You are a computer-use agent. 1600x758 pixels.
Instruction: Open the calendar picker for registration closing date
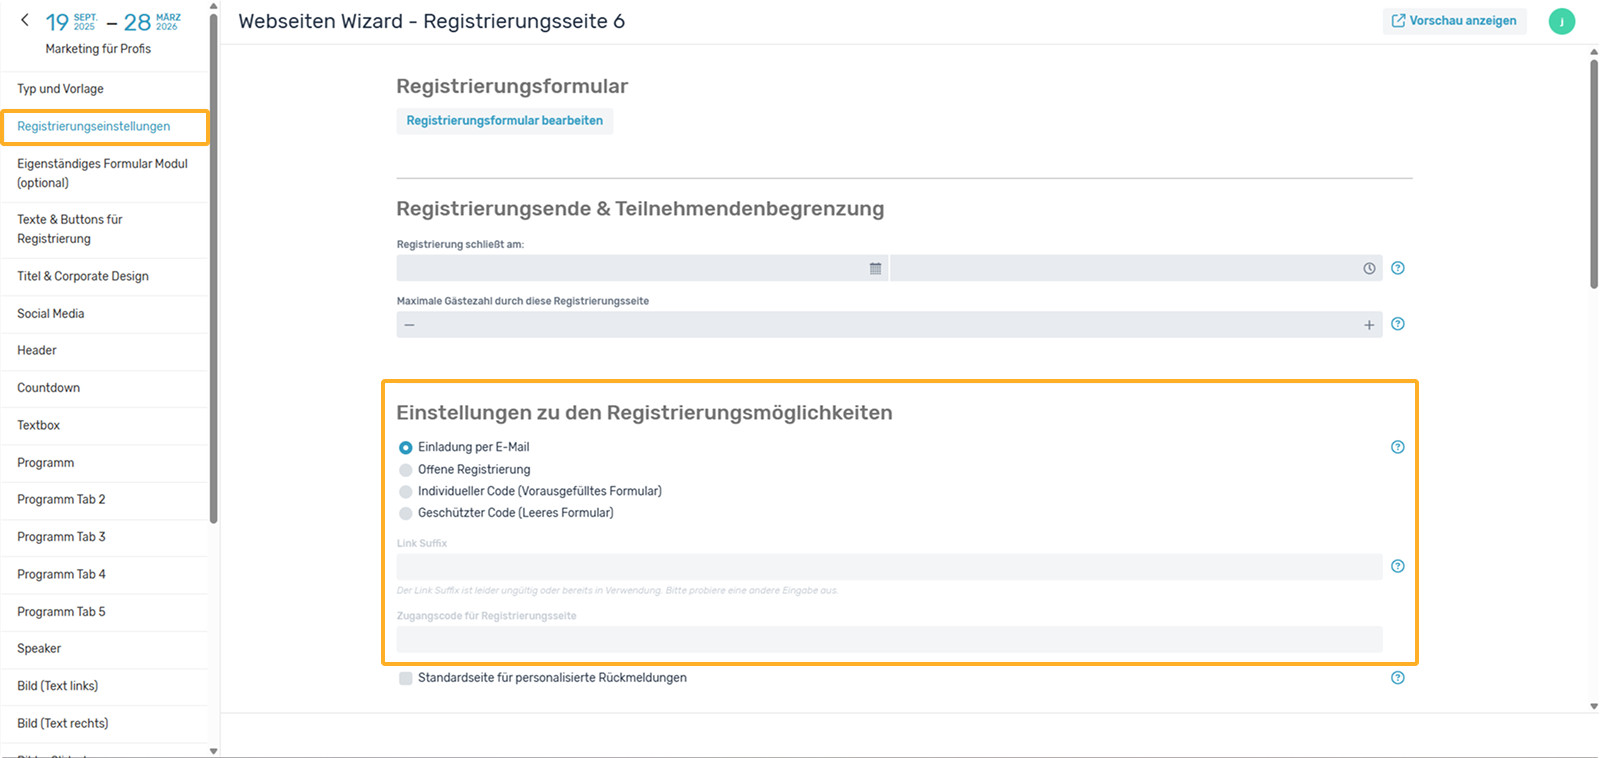875,268
